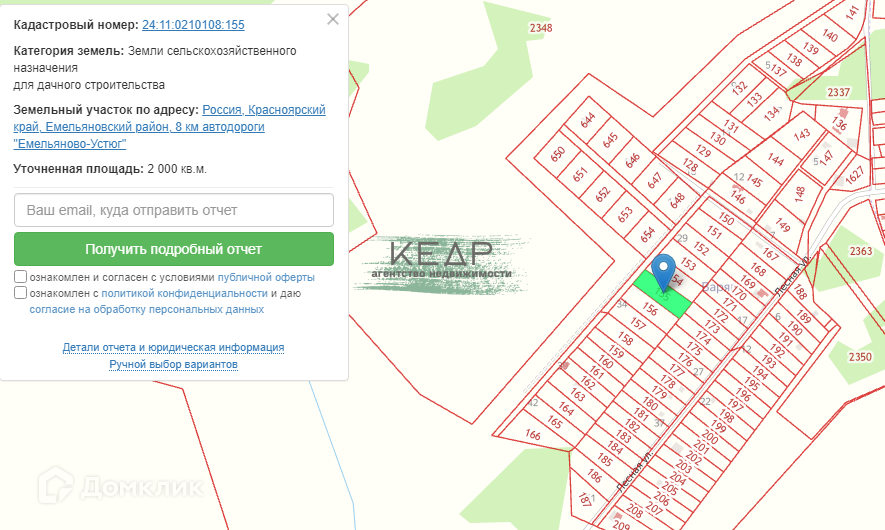
Task: Select parcel 140 on the map
Action: (x=830, y=35)
